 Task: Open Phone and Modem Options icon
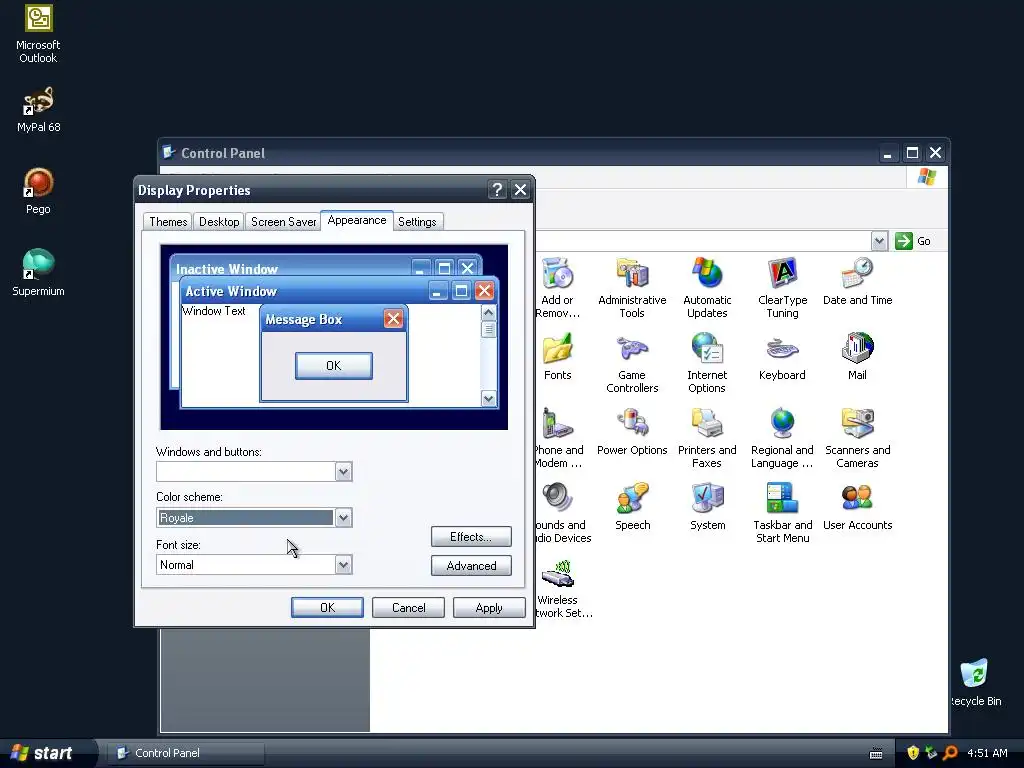(x=558, y=438)
